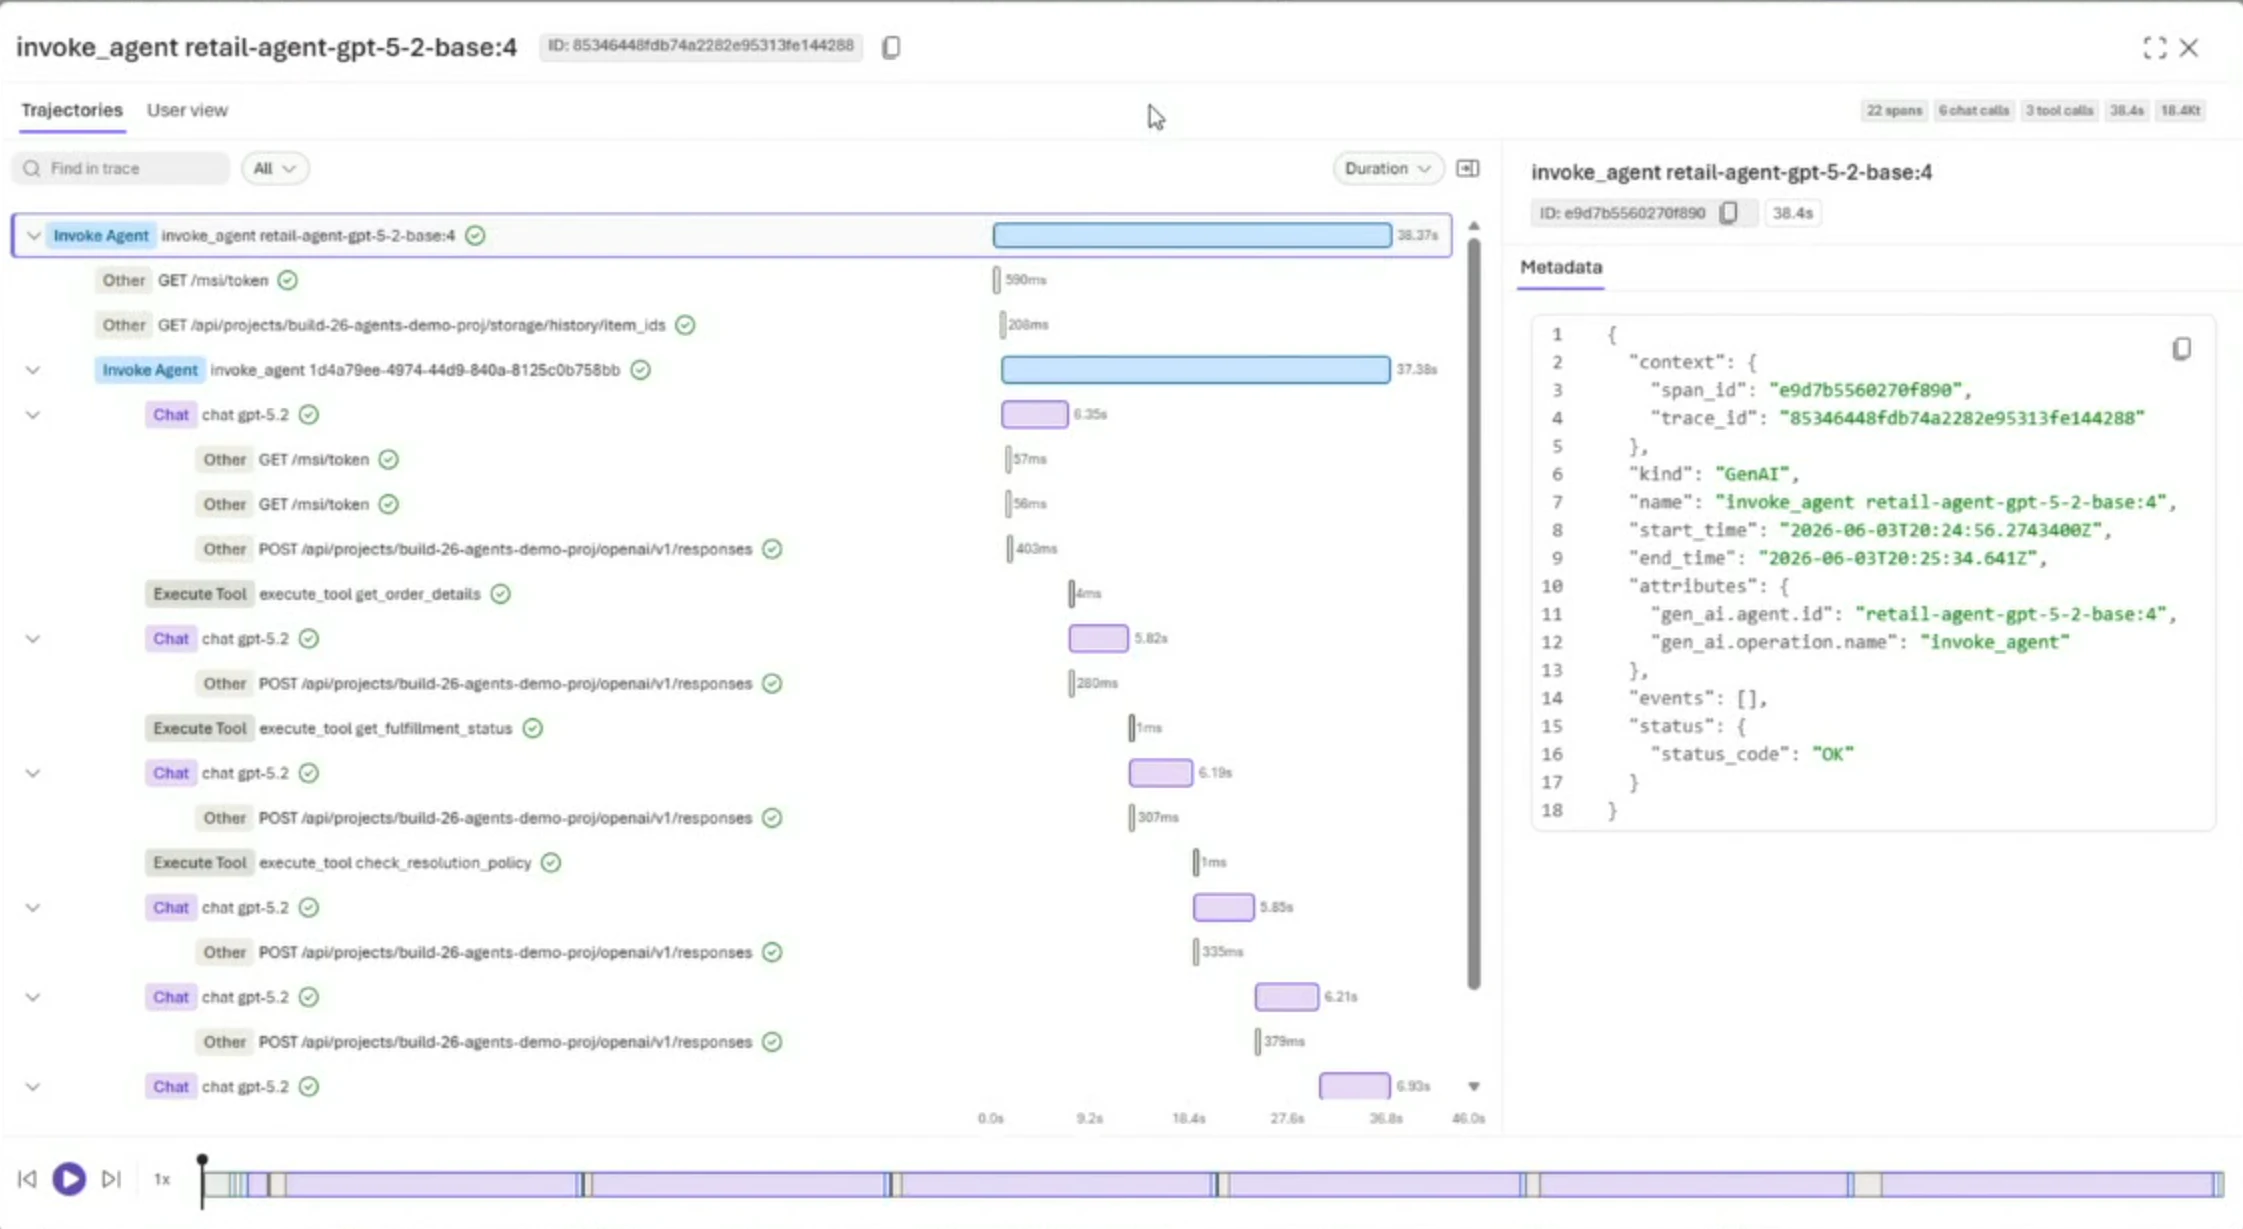The image size is (2243, 1229).
Task: Collapse the first chat gpt-5.2 span
Action: coord(33,415)
